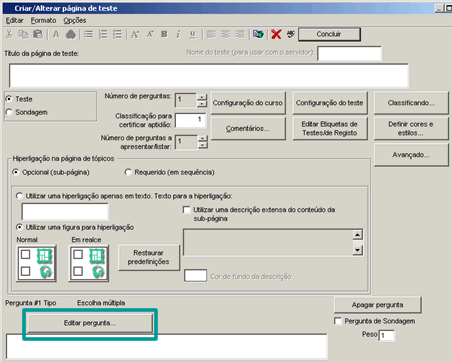Run the spell check icon
This screenshot has width=452, height=362.
coord(291,34)
